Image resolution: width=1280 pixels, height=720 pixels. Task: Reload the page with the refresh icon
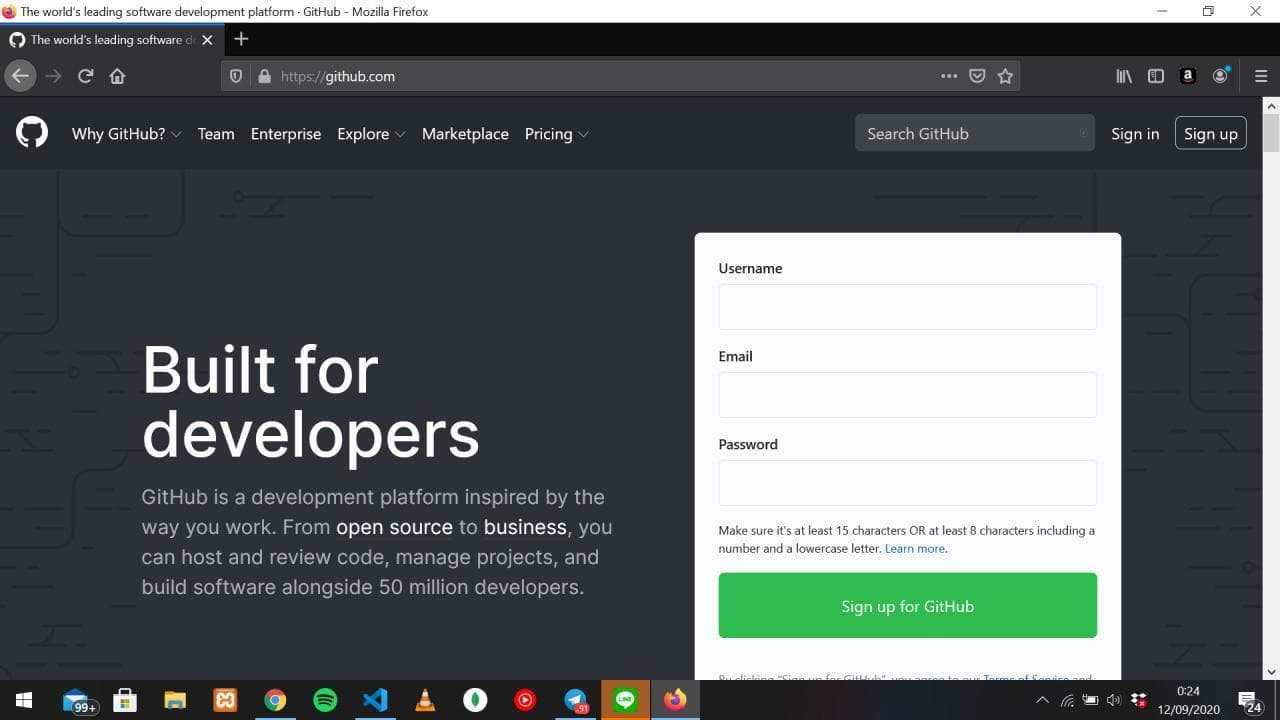pos(85,76)
